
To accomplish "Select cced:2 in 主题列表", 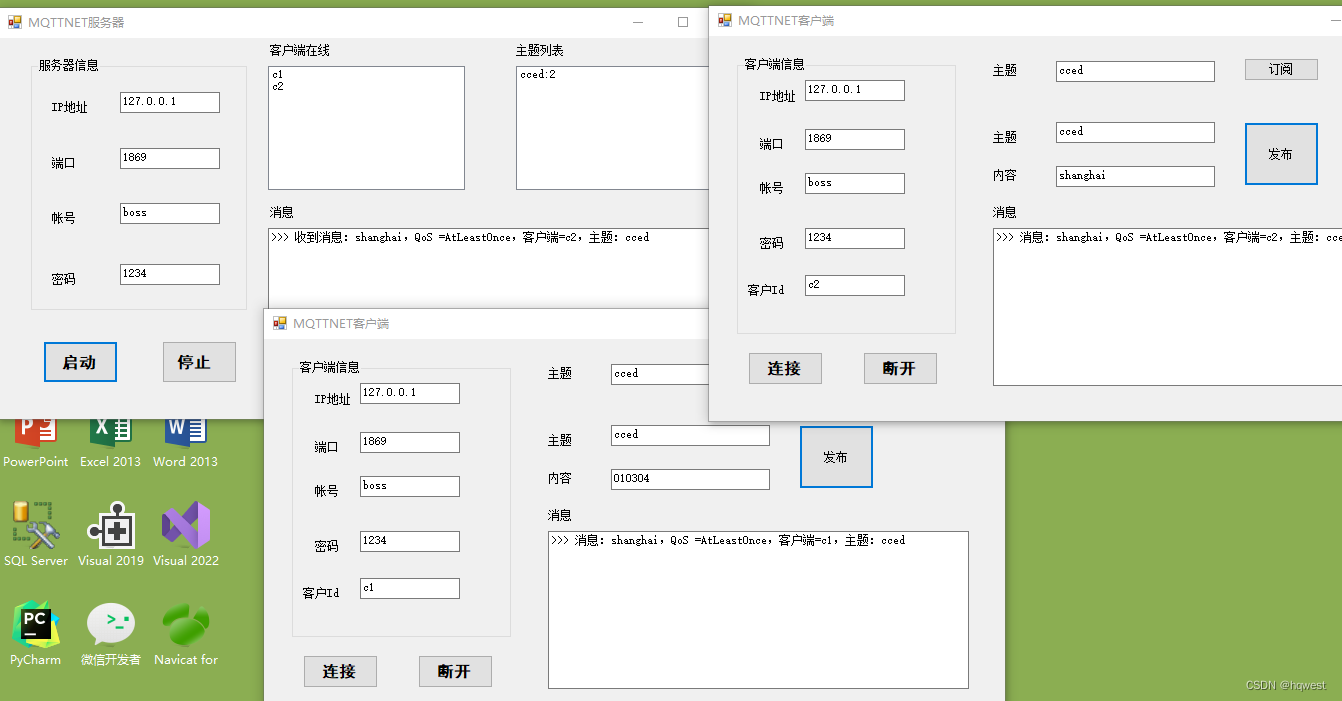I will point(538,75).
